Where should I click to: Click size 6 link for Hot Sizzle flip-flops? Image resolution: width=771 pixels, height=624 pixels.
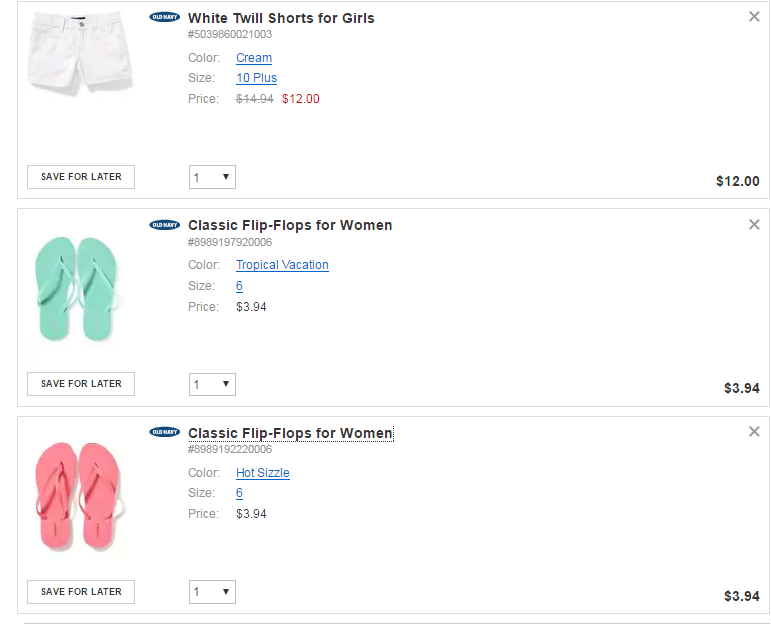pos(239,493)
